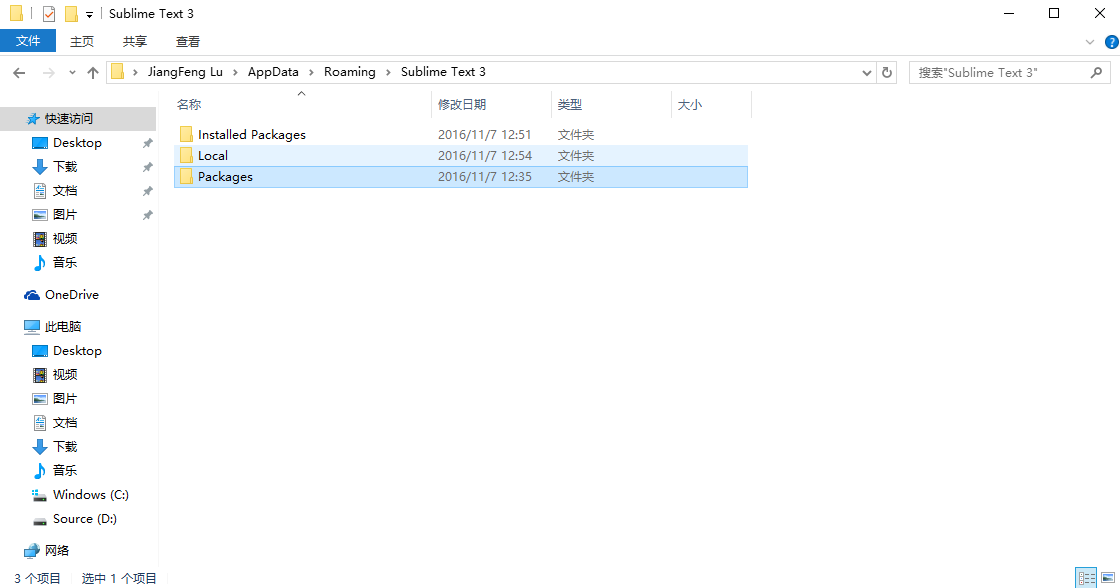Click the title bar folder system icon
The width and height of the screenshot is (1120, 588).
[16, 14]
